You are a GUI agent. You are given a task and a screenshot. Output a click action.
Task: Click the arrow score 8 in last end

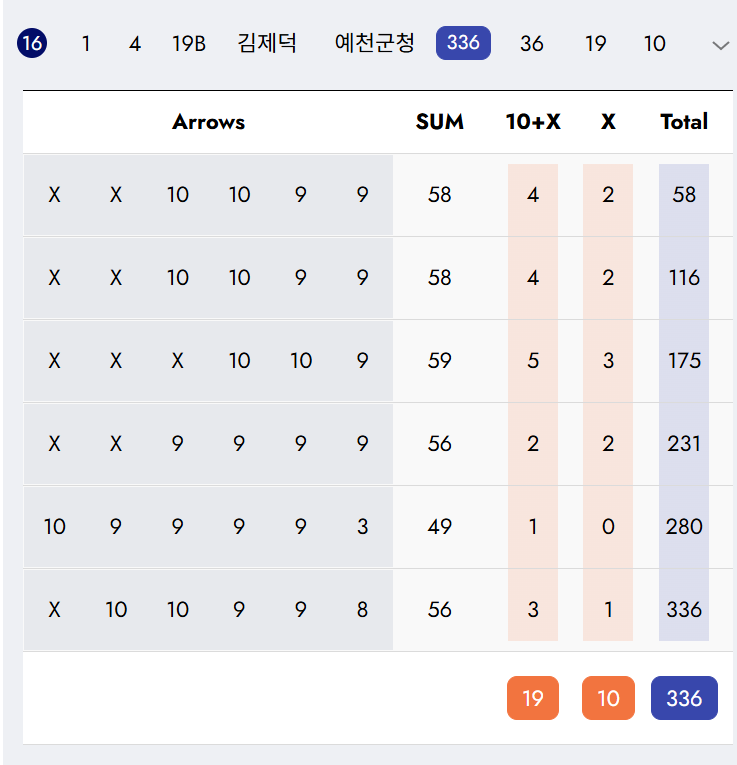362,610
